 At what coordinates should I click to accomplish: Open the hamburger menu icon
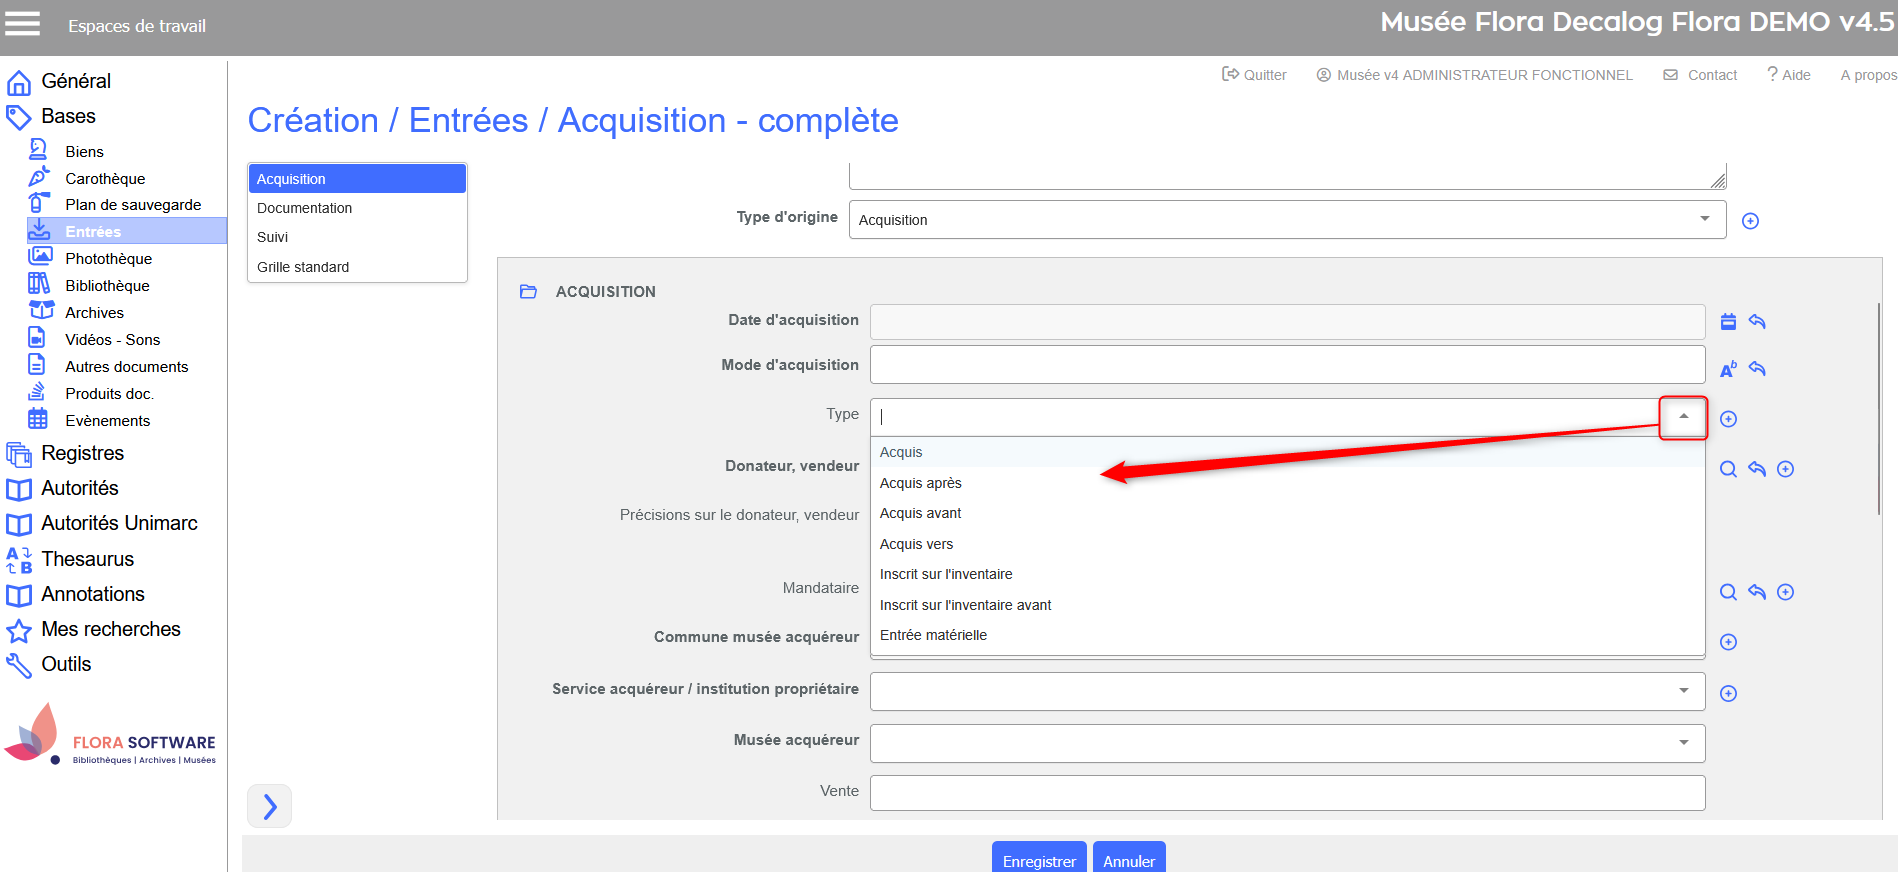click(23, 24)
